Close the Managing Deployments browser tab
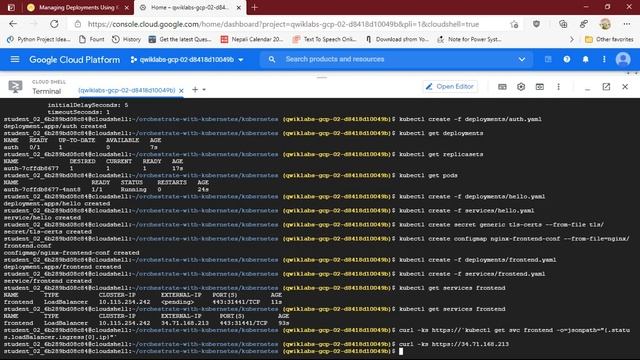Image resolution: width=640 pixels, height=360 pixels. 127,7
